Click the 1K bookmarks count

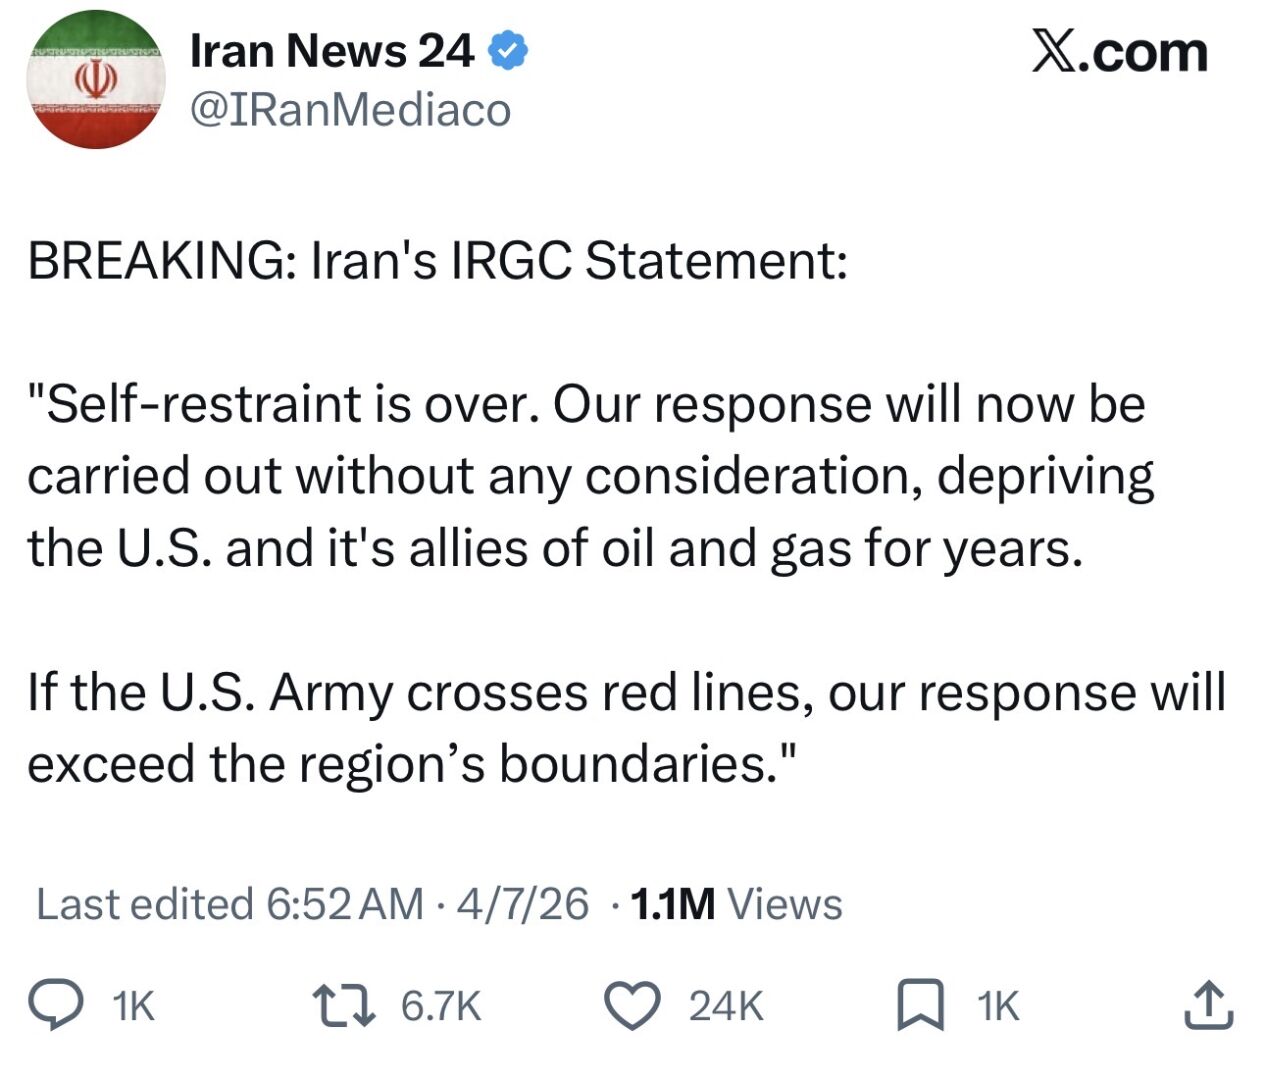[998, 1006]
